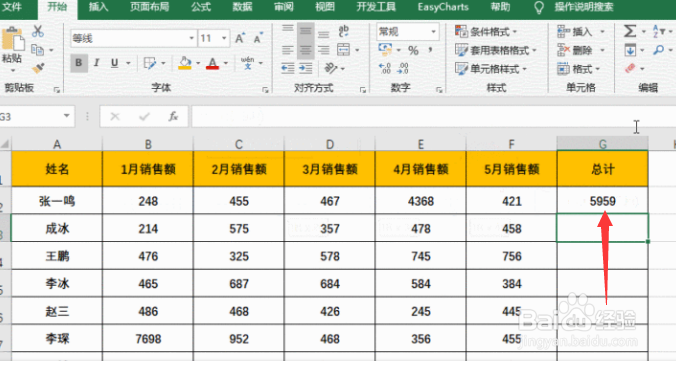Expand the Name Box dropdown arrow
Screen dimensions: 676x365
[x=66, y=116]
